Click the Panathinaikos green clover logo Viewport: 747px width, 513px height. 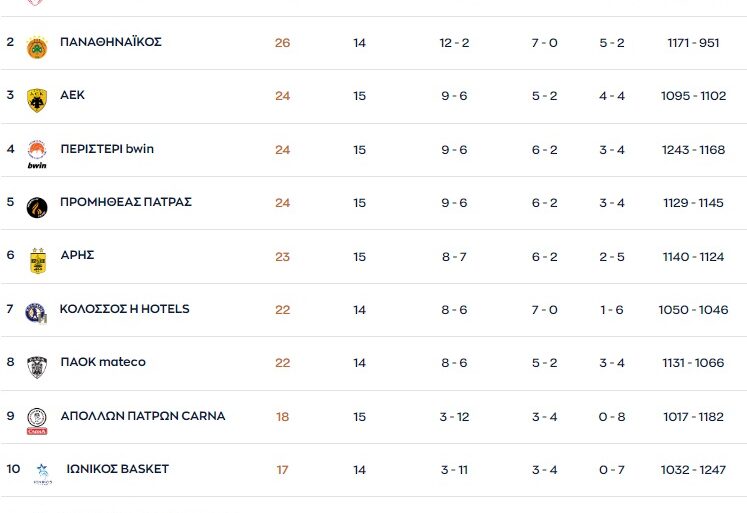coord(37,46)
